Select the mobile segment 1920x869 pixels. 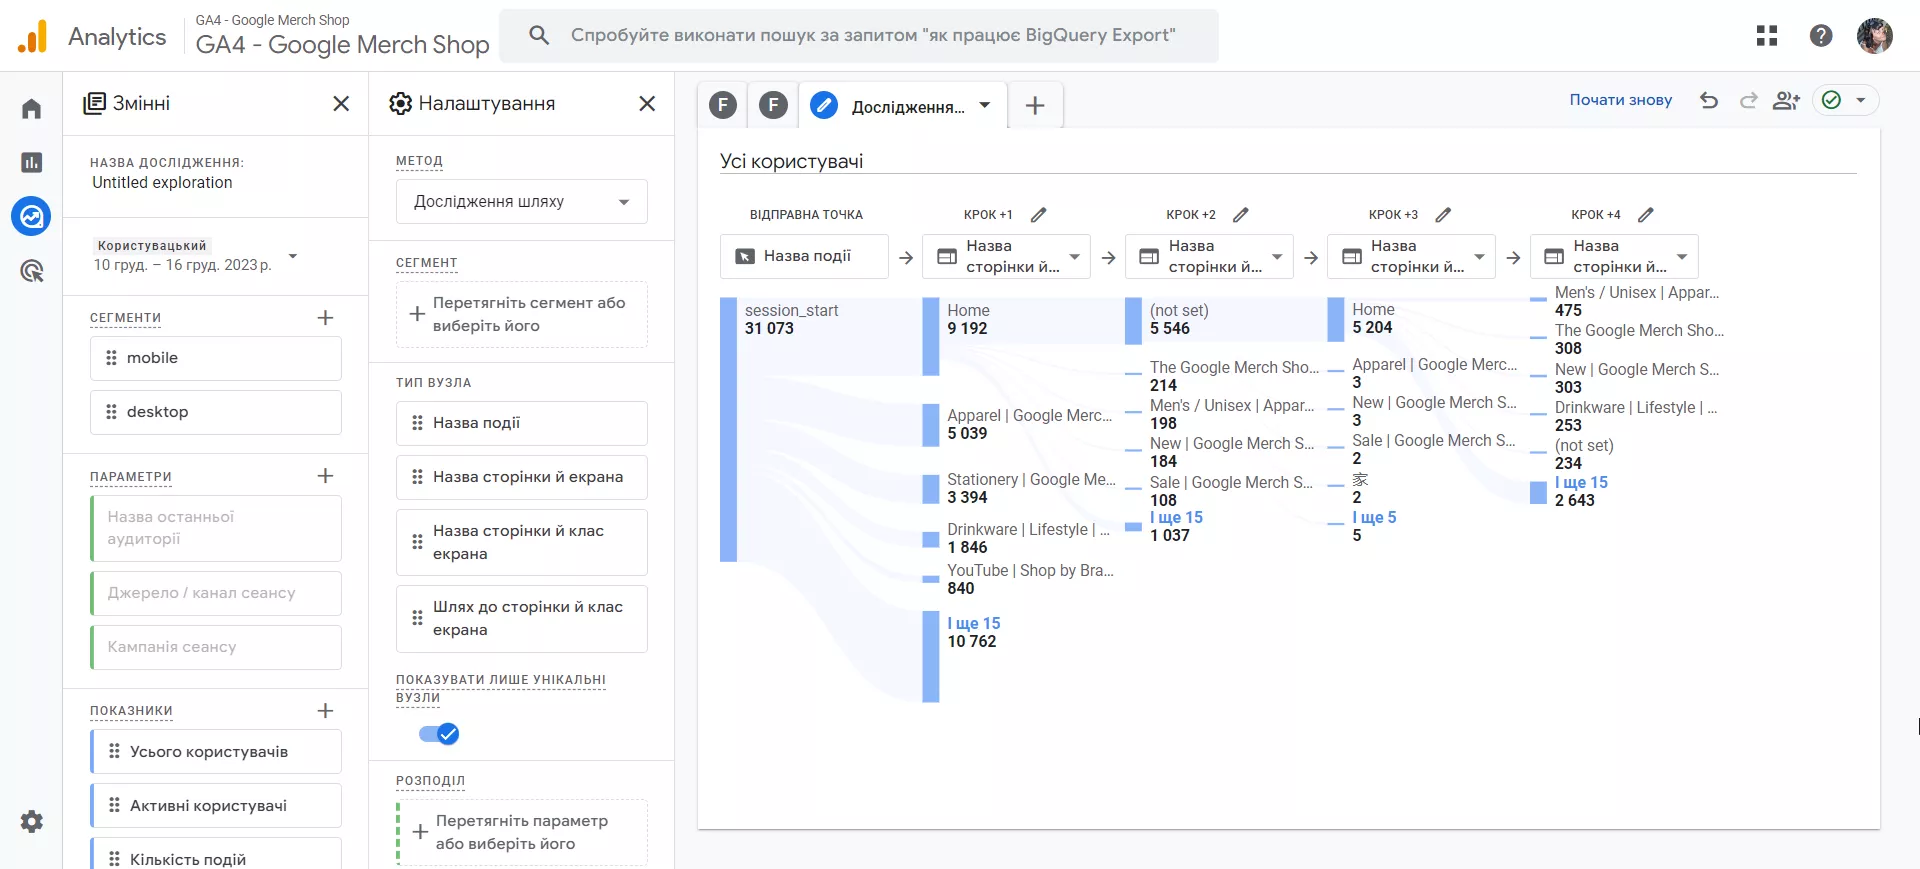pyautogui.click(x=216, y=358)
